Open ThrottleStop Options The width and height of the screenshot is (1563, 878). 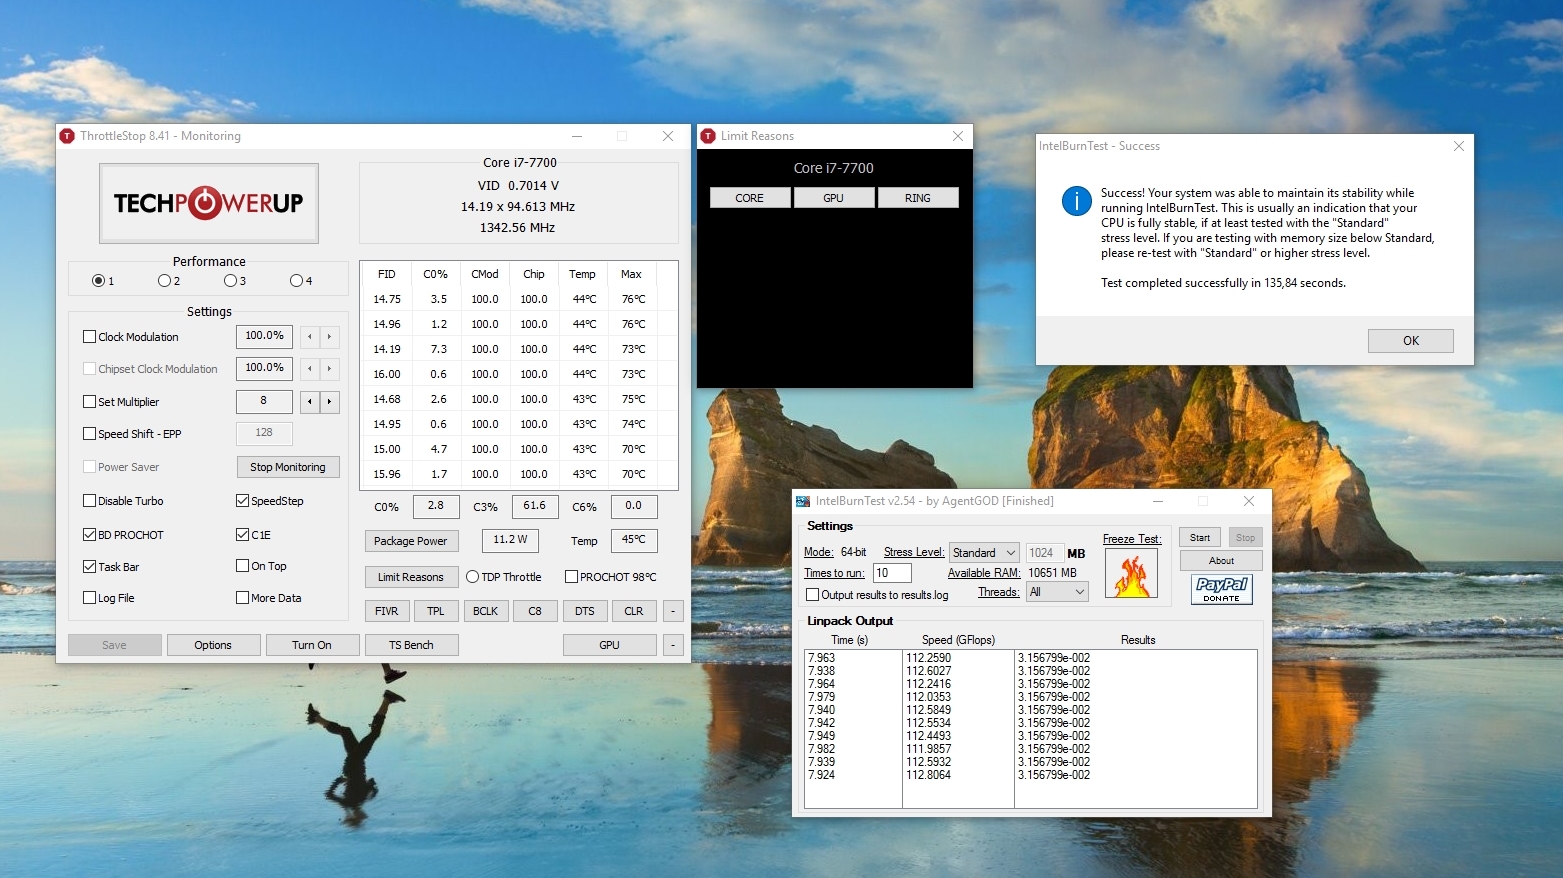tap(213, 645)
